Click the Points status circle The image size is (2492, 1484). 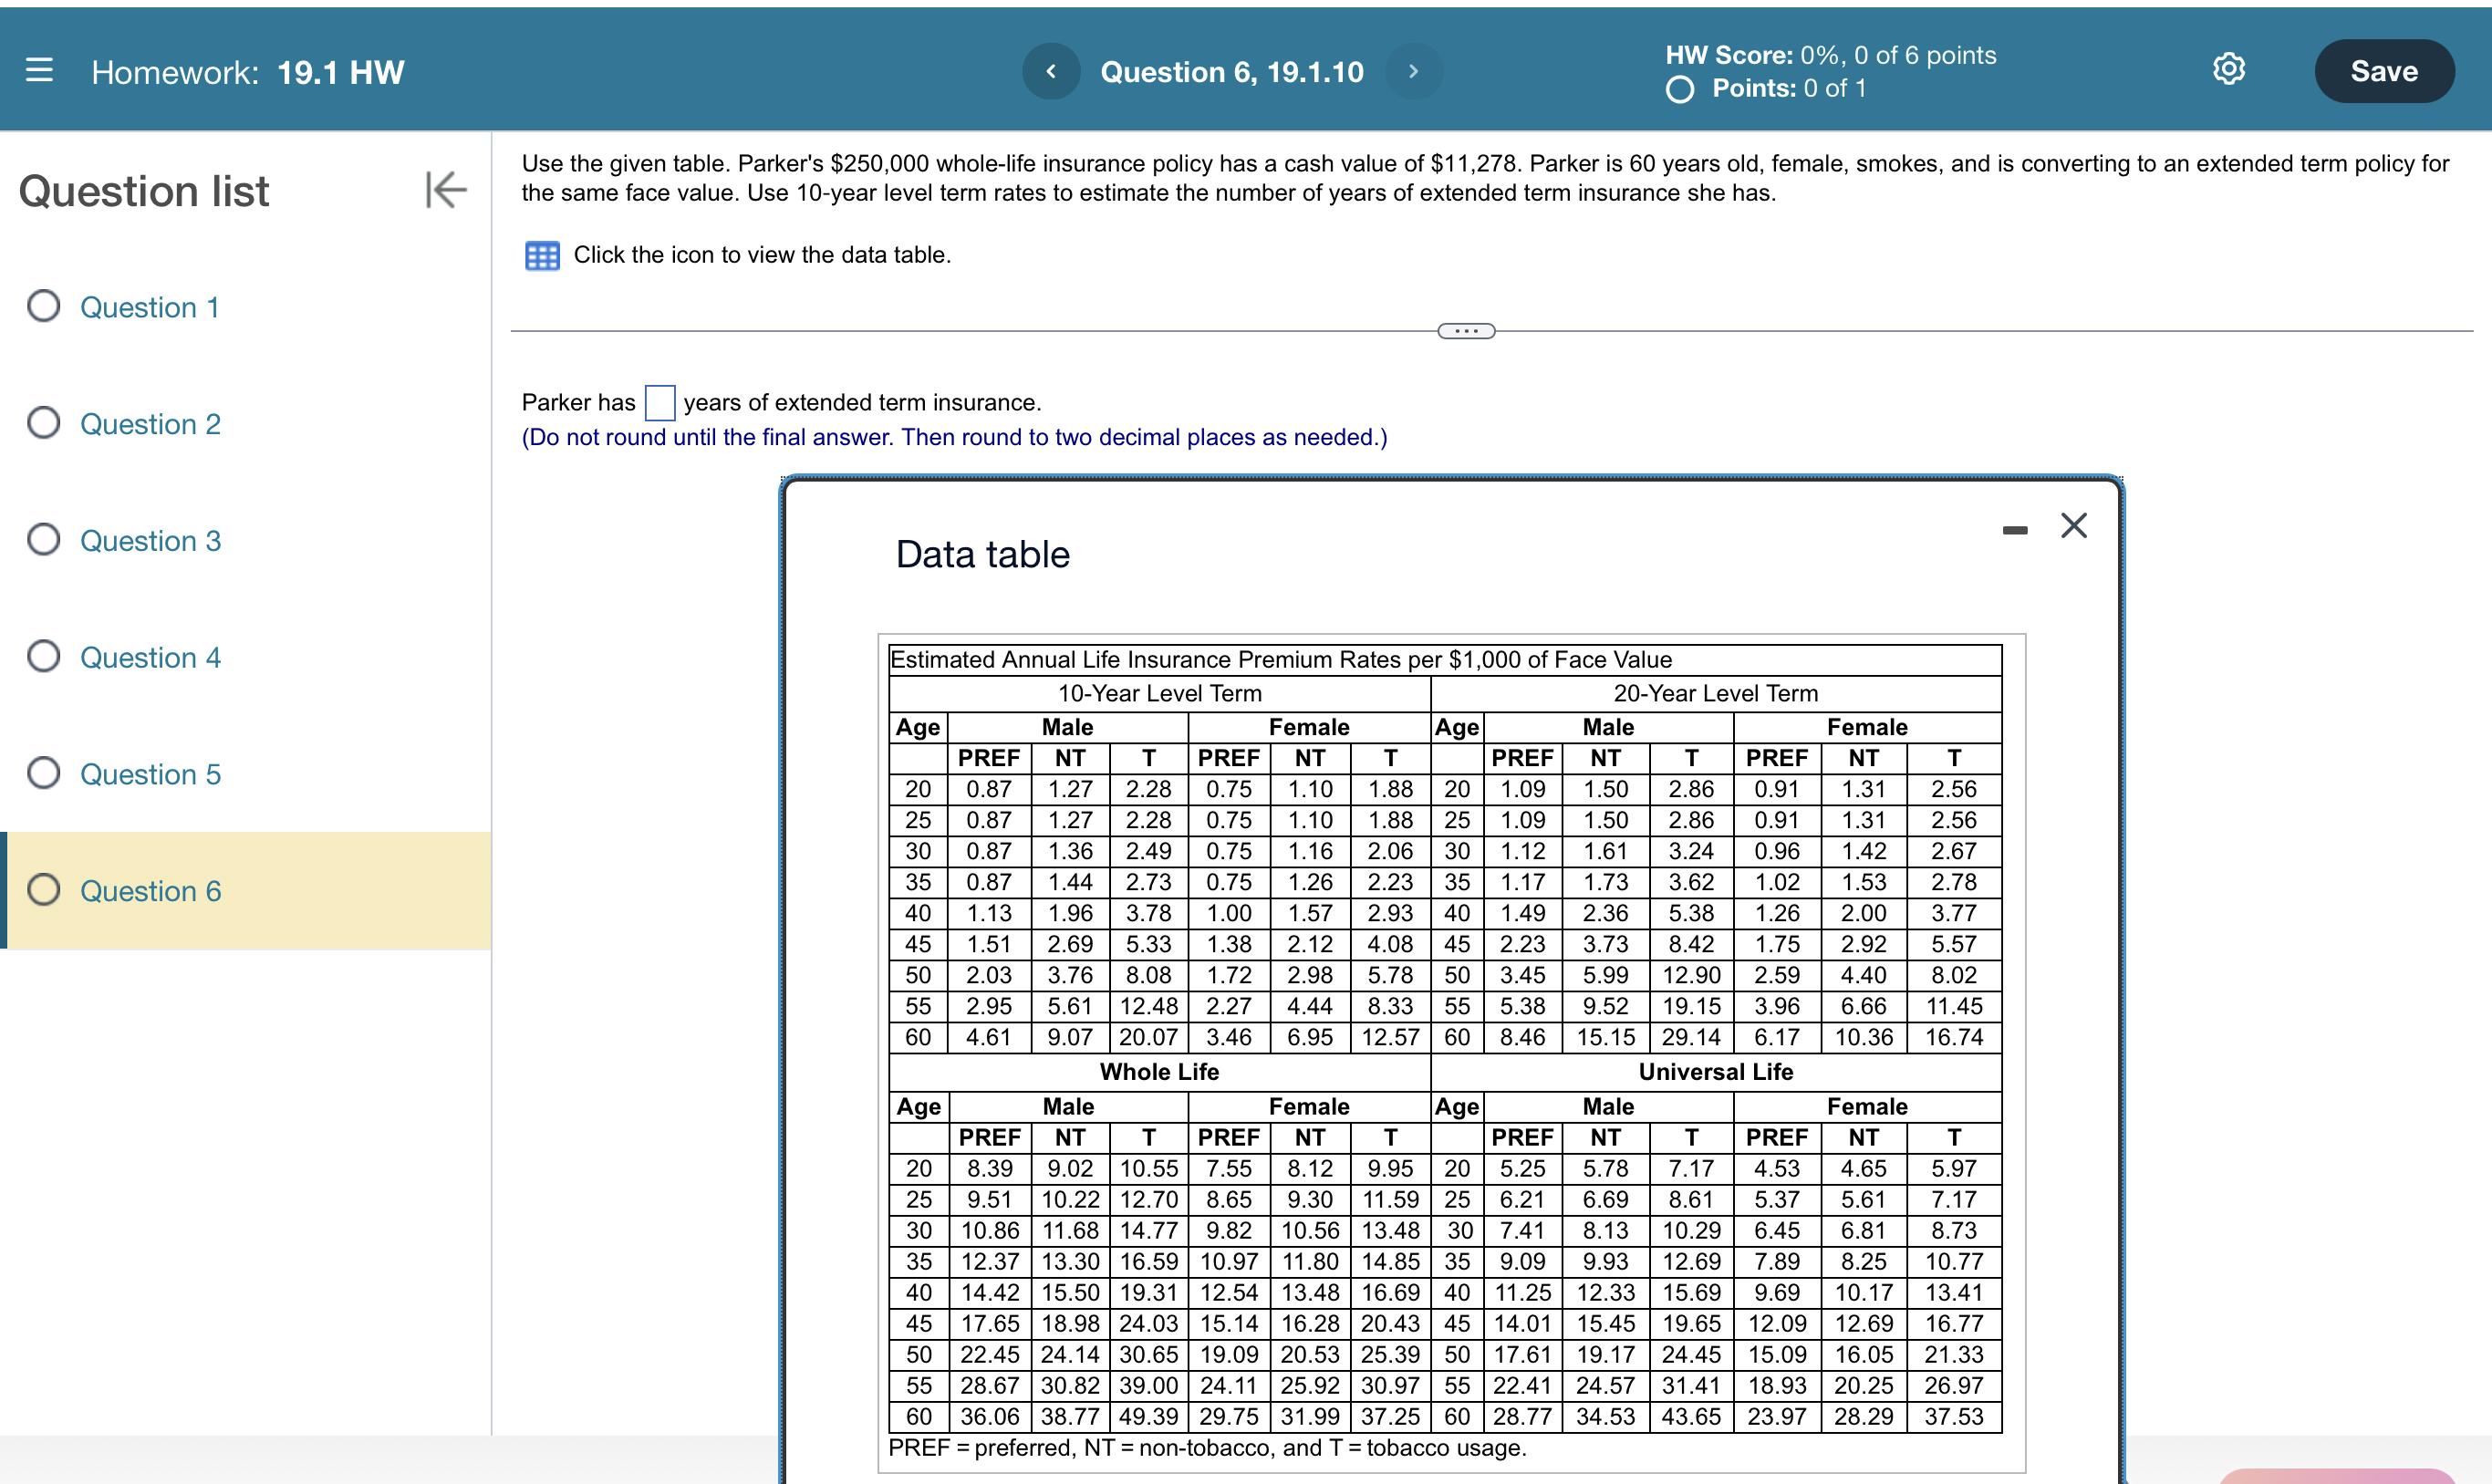[x=1679, y=90]
